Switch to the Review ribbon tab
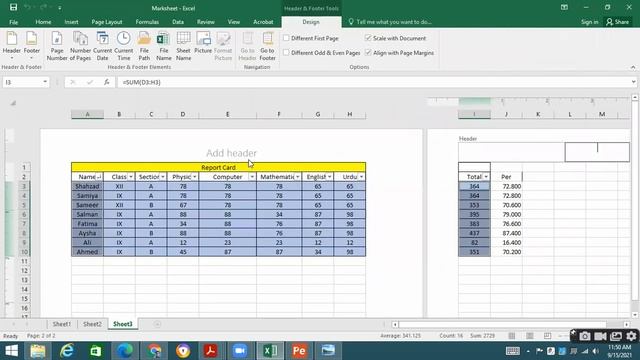The image size is (640, 360). point(206,22)
